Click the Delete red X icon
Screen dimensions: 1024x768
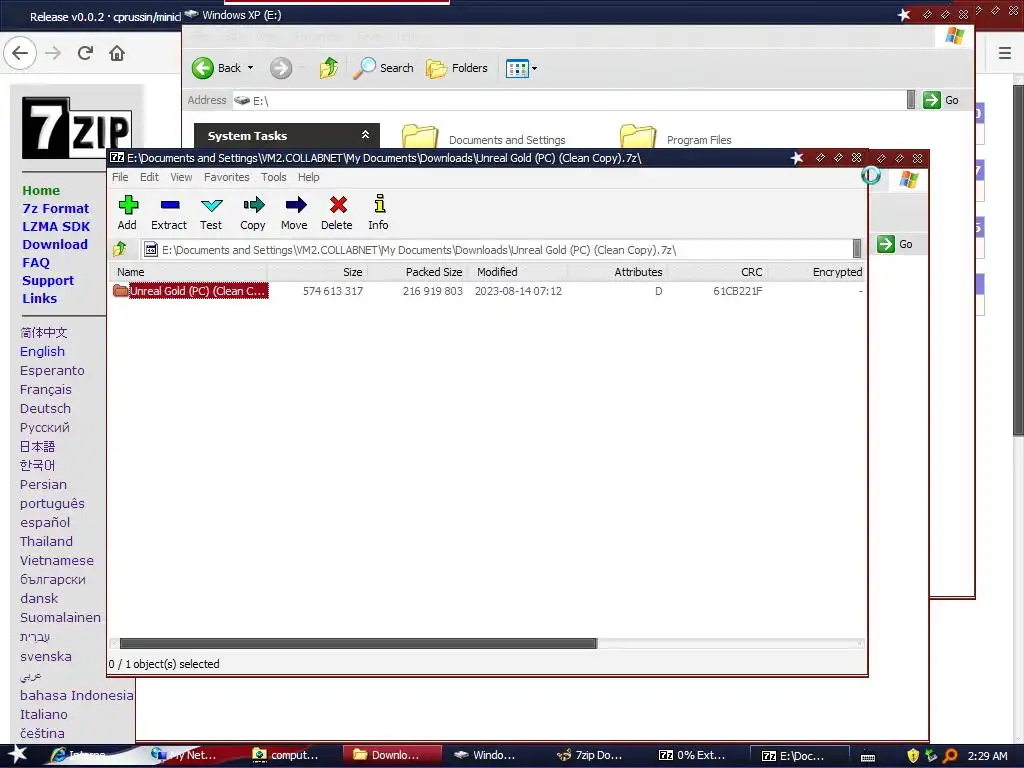click(338, 205)
